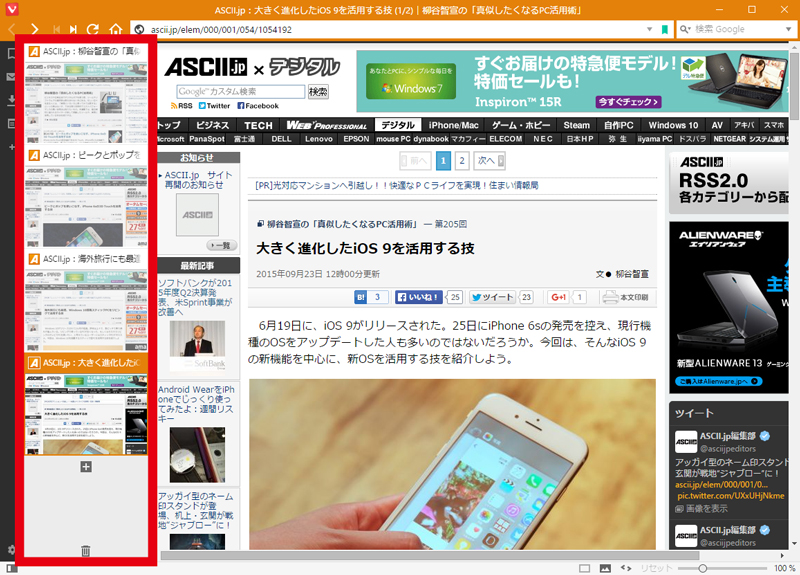Click the 検索 search button
The height and width of the screenshot is (575, 800).
coord(318,91)
